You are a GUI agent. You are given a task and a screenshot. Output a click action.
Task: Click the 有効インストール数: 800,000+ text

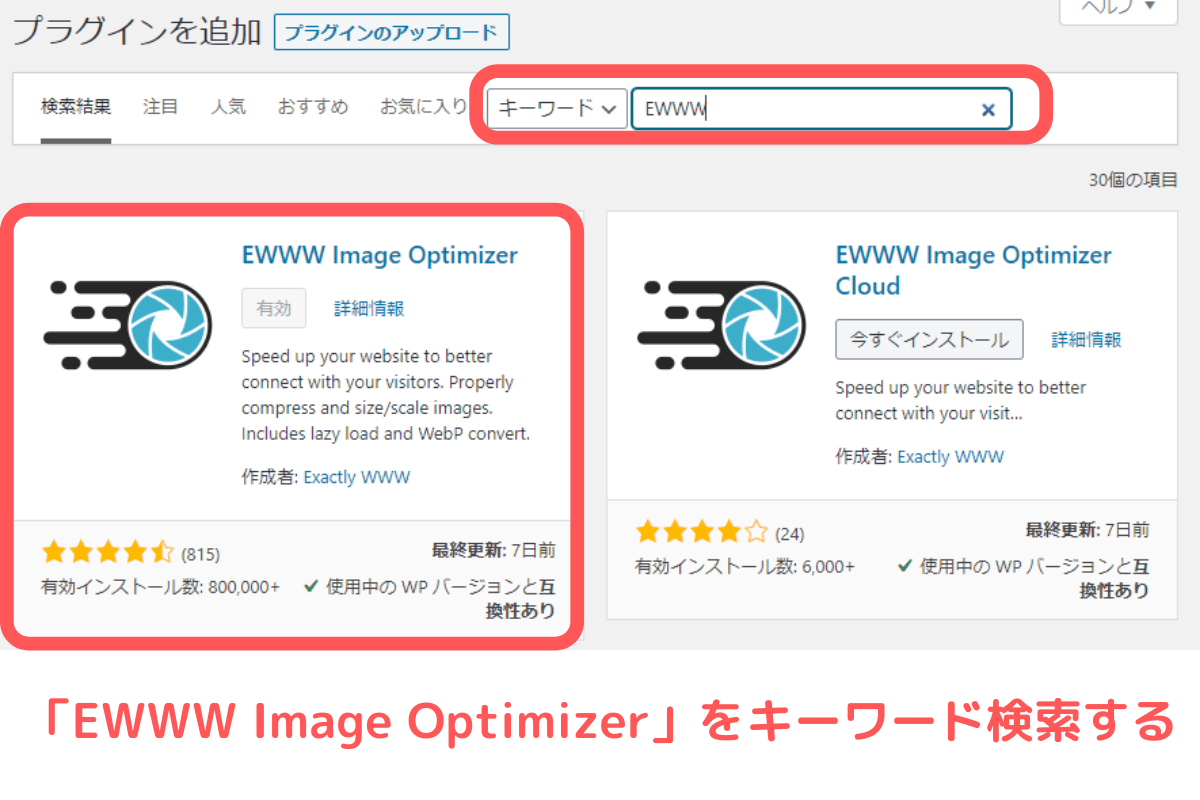pyautogui.click(x=161, y=587)
